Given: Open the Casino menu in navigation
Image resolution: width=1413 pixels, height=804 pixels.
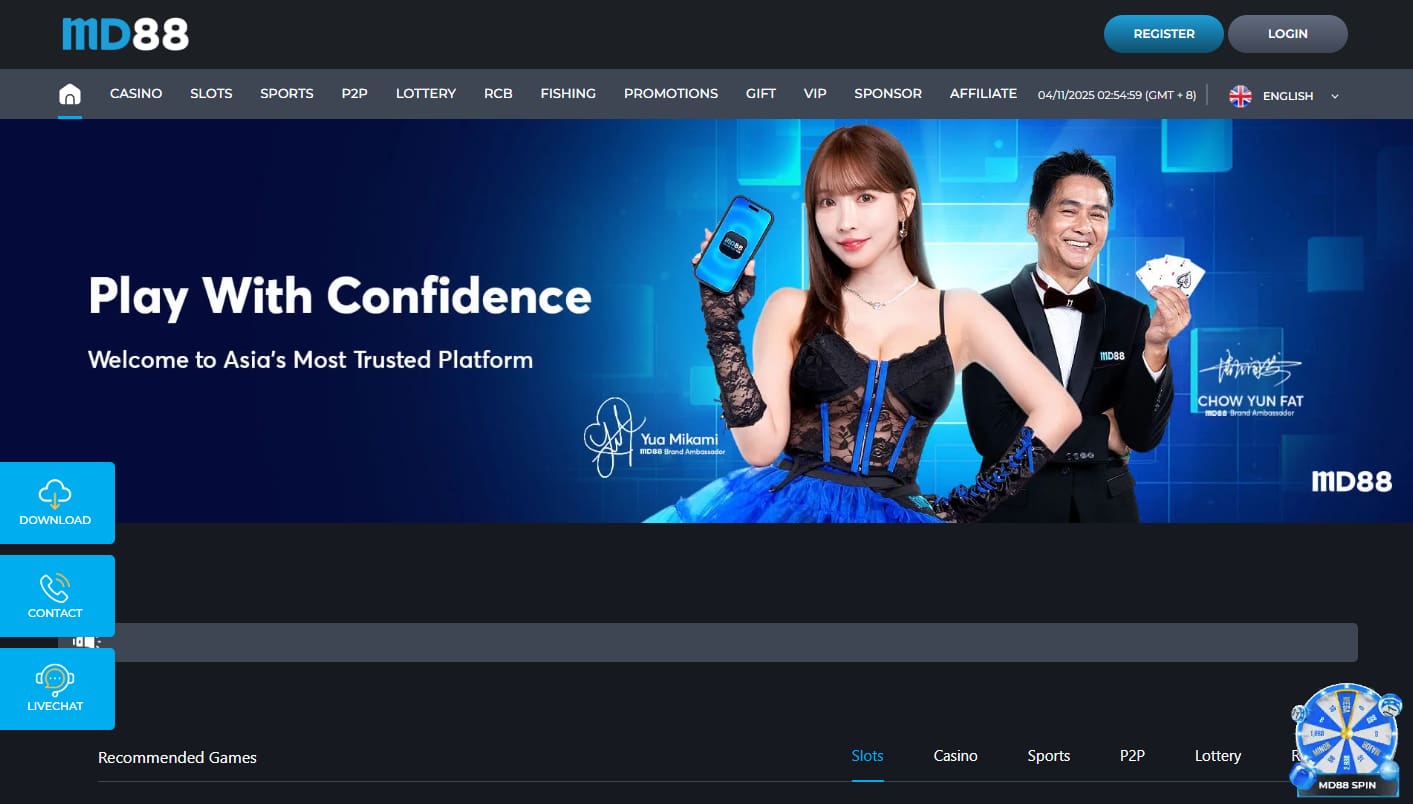Looking at the screenshot, I should [x=136, y=94].
